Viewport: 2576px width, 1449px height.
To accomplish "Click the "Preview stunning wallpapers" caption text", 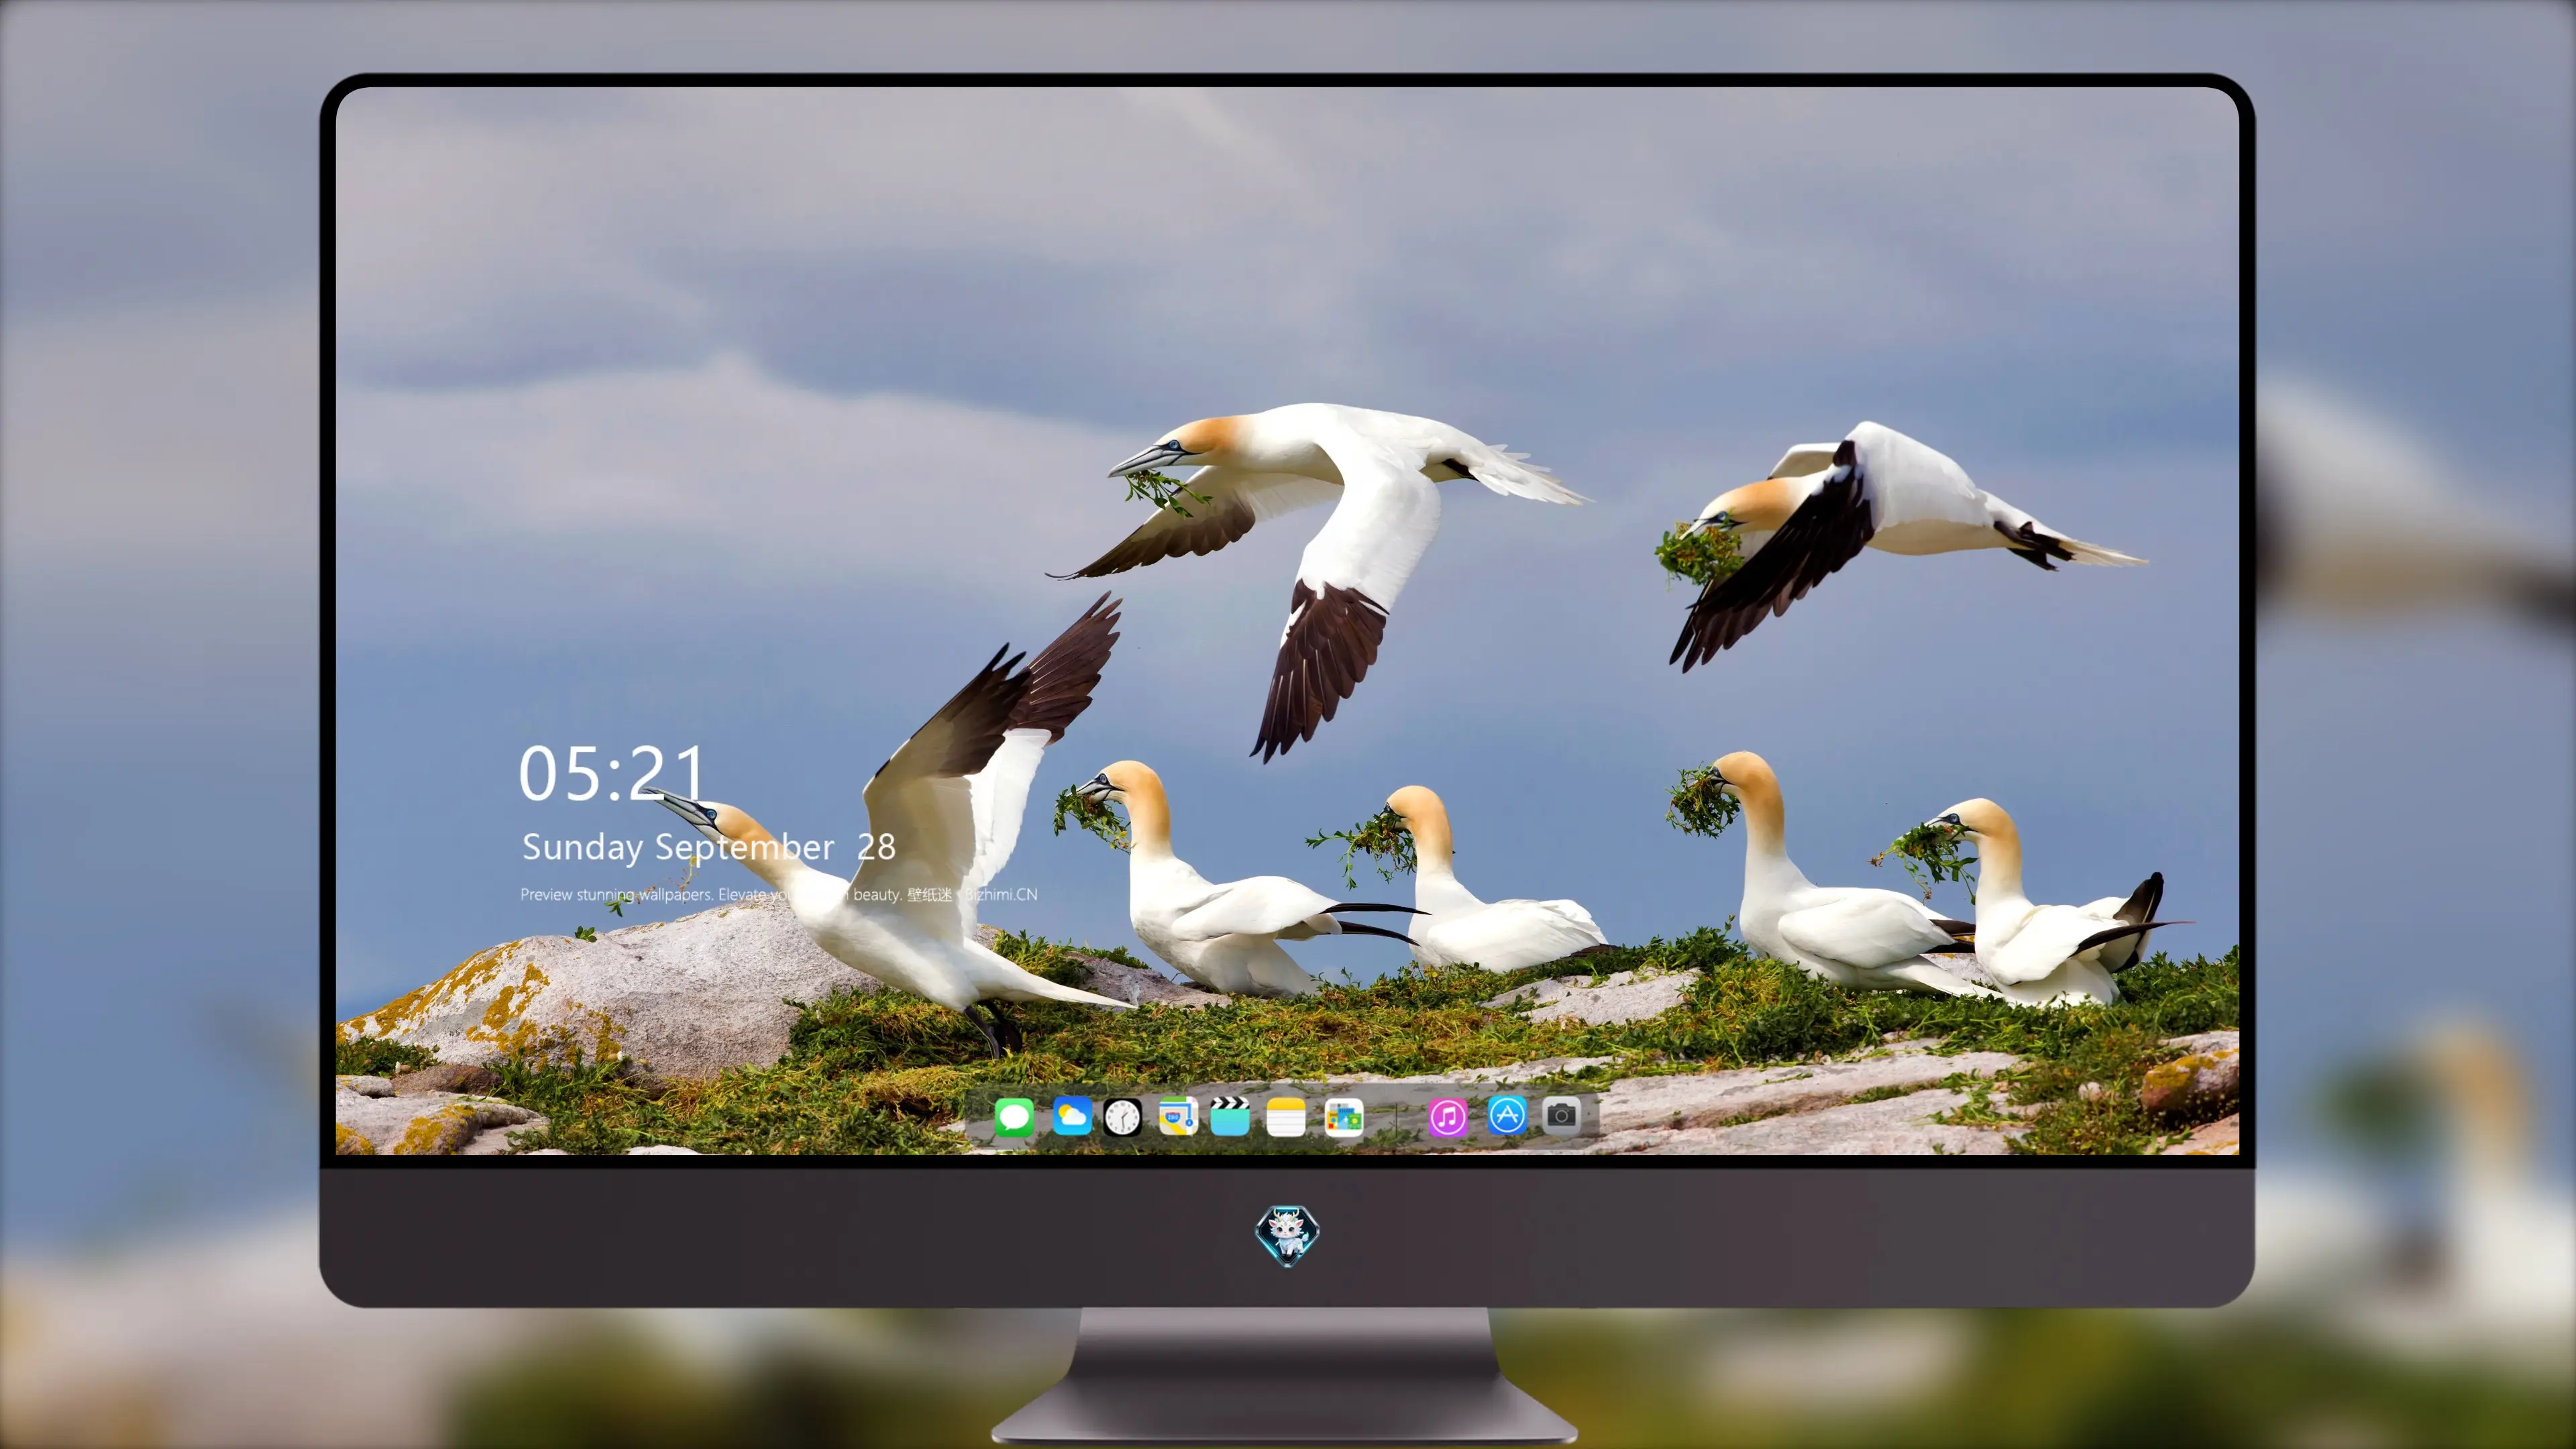I will coord(778,894).
